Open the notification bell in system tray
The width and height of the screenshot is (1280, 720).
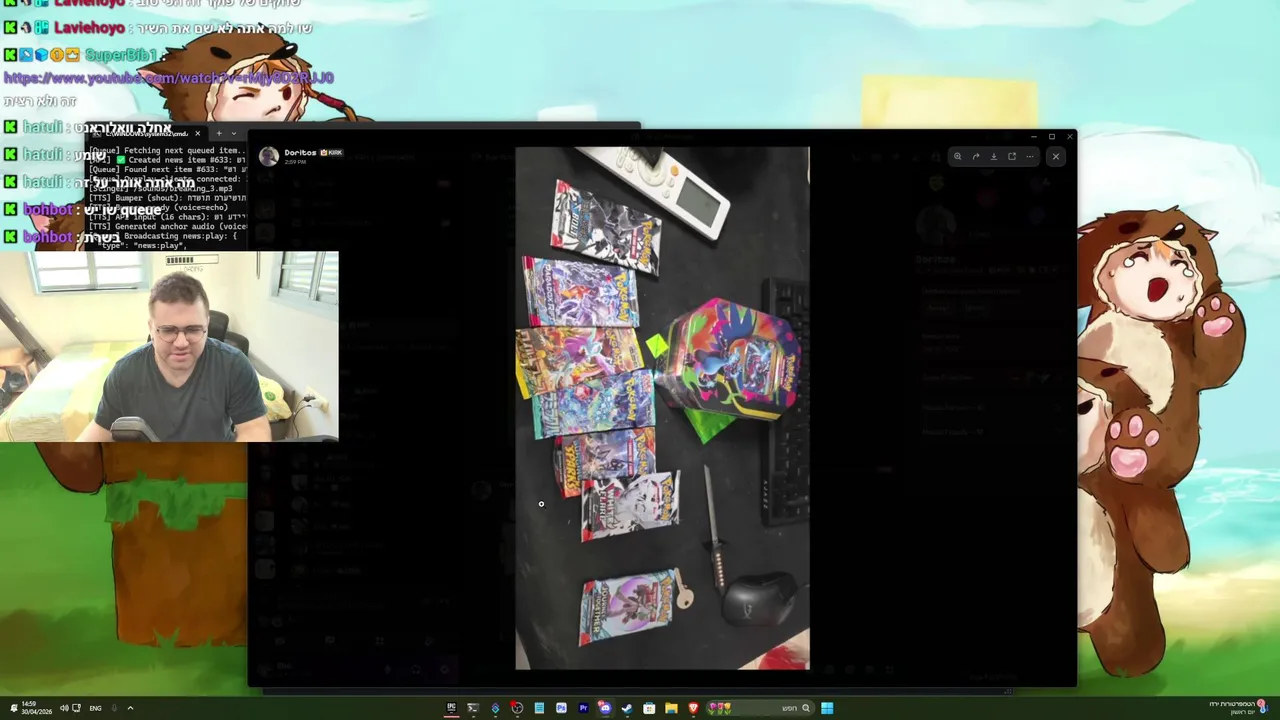point(14,708)
